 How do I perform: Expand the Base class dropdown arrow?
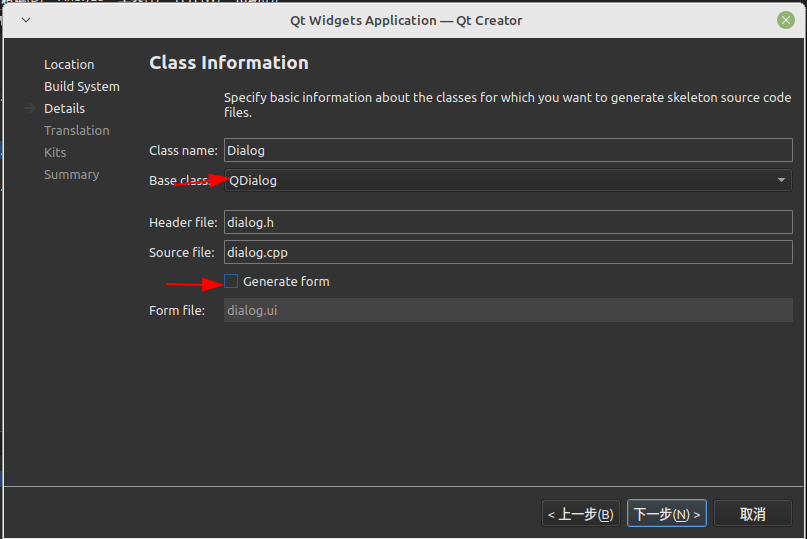(x=781, y=180)
